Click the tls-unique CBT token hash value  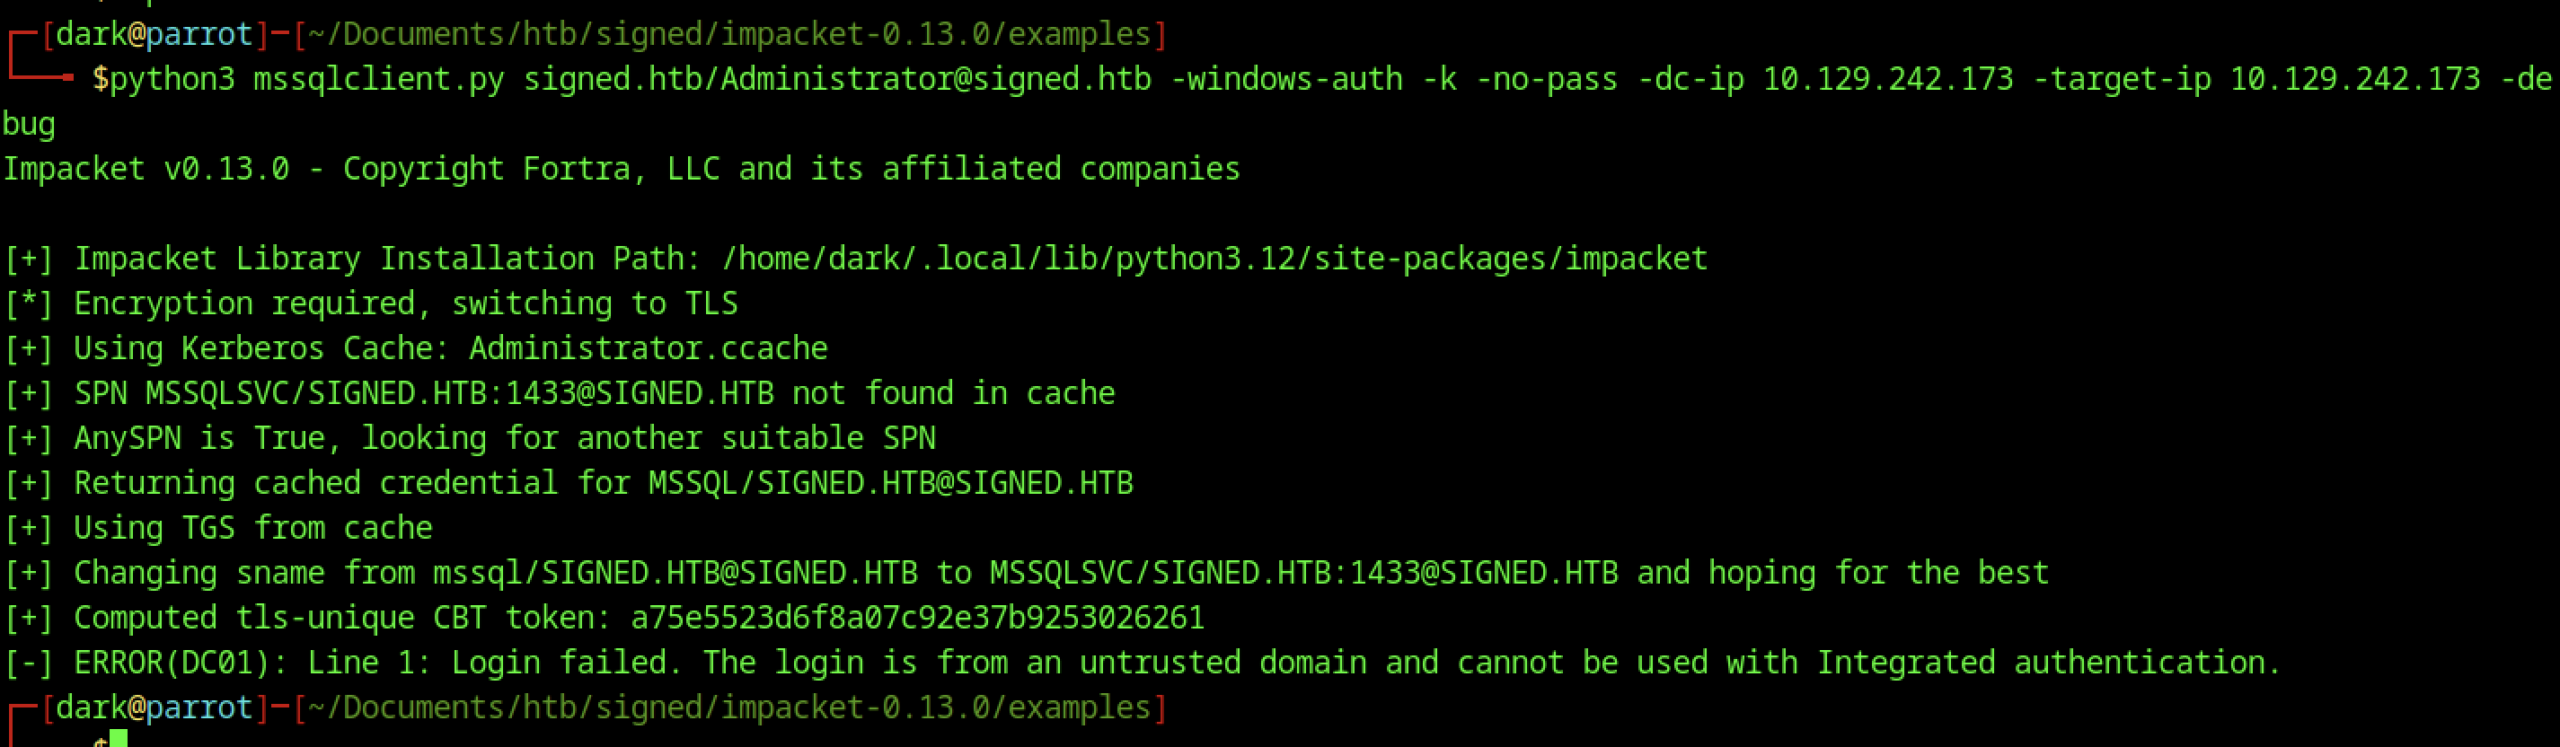click(917, 619)
